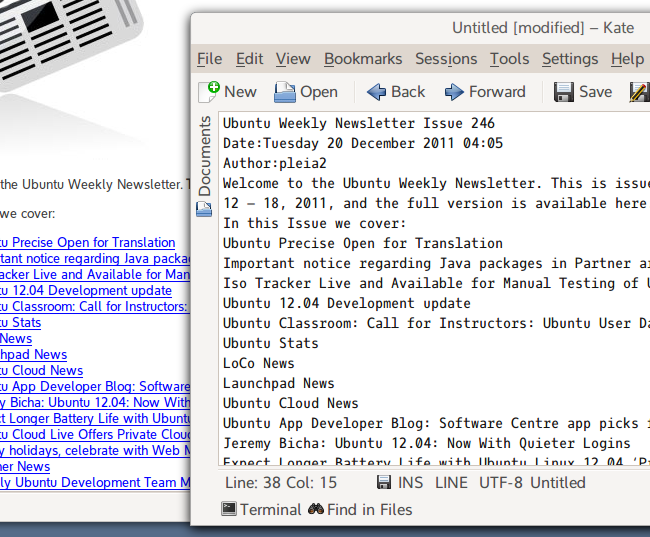
Task: Open the Settings menu
Action: click(570, 59)
